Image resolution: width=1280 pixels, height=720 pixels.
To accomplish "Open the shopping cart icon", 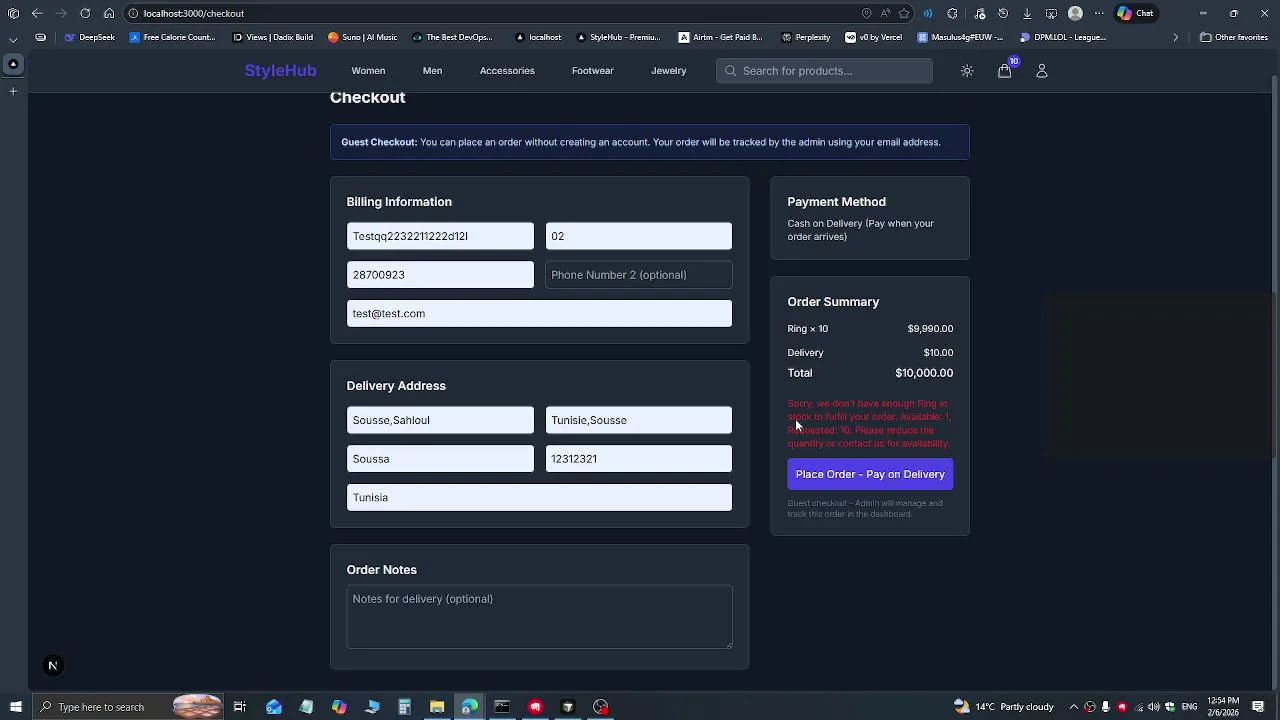I will tap(1004, 71).
